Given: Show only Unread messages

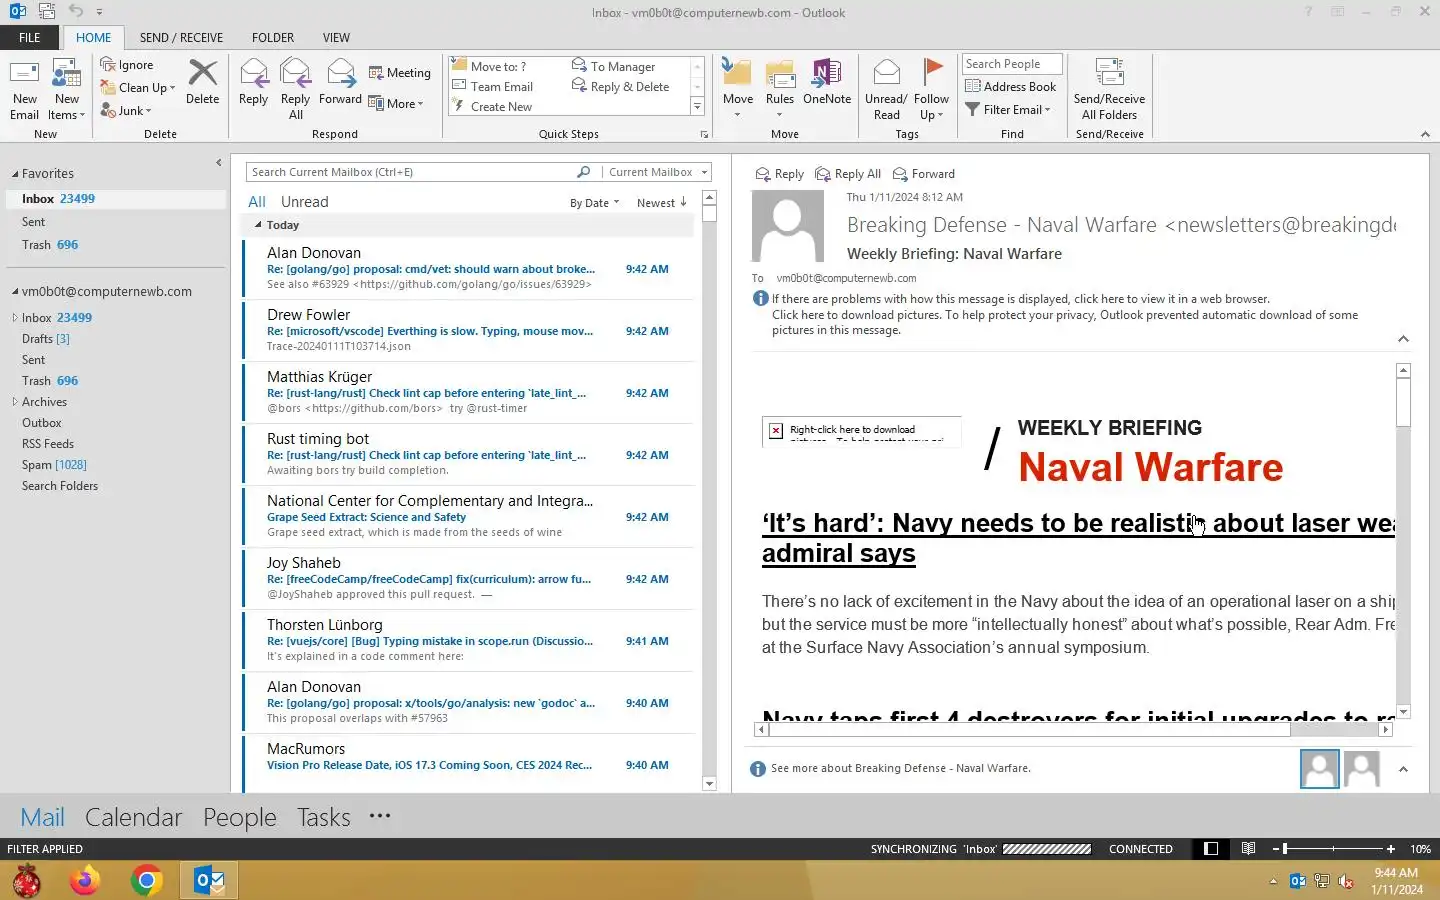Looking at the screenshot, I should (x=304, y=202).
